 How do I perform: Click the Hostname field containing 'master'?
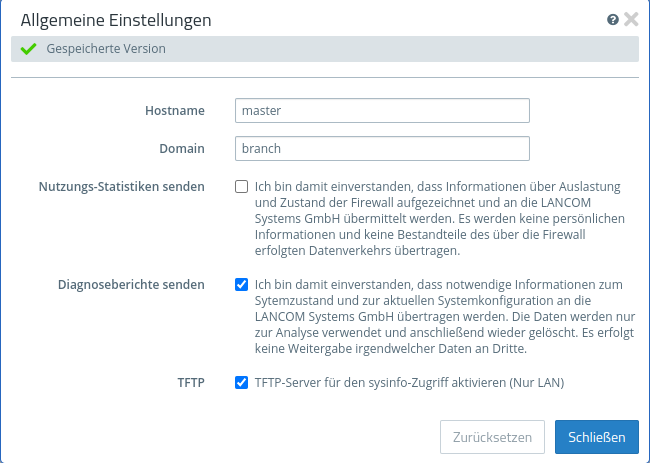tap(381, 110)
